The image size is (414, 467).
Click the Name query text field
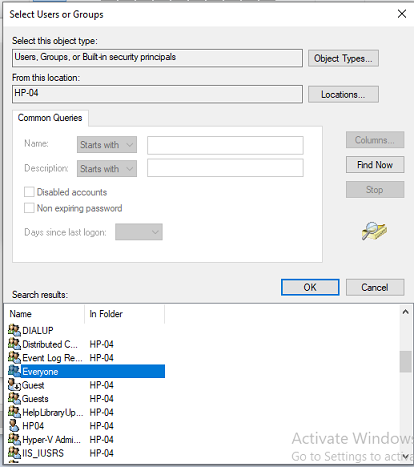225,145
